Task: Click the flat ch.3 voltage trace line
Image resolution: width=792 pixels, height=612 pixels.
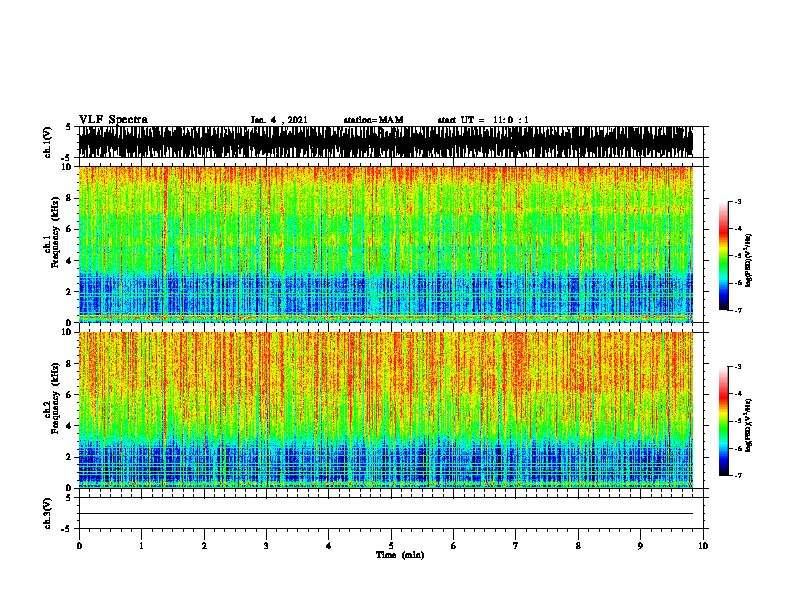Action: pyautogui.click(x=386, y=514)
